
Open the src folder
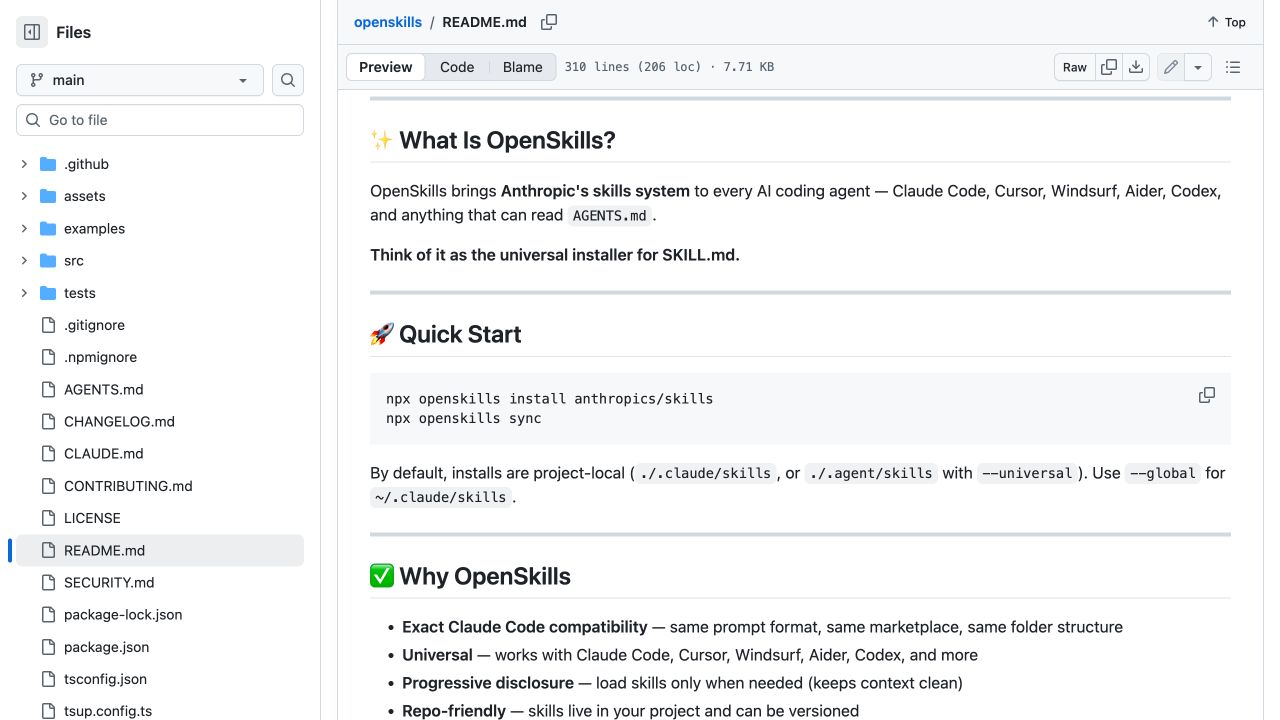74,260
